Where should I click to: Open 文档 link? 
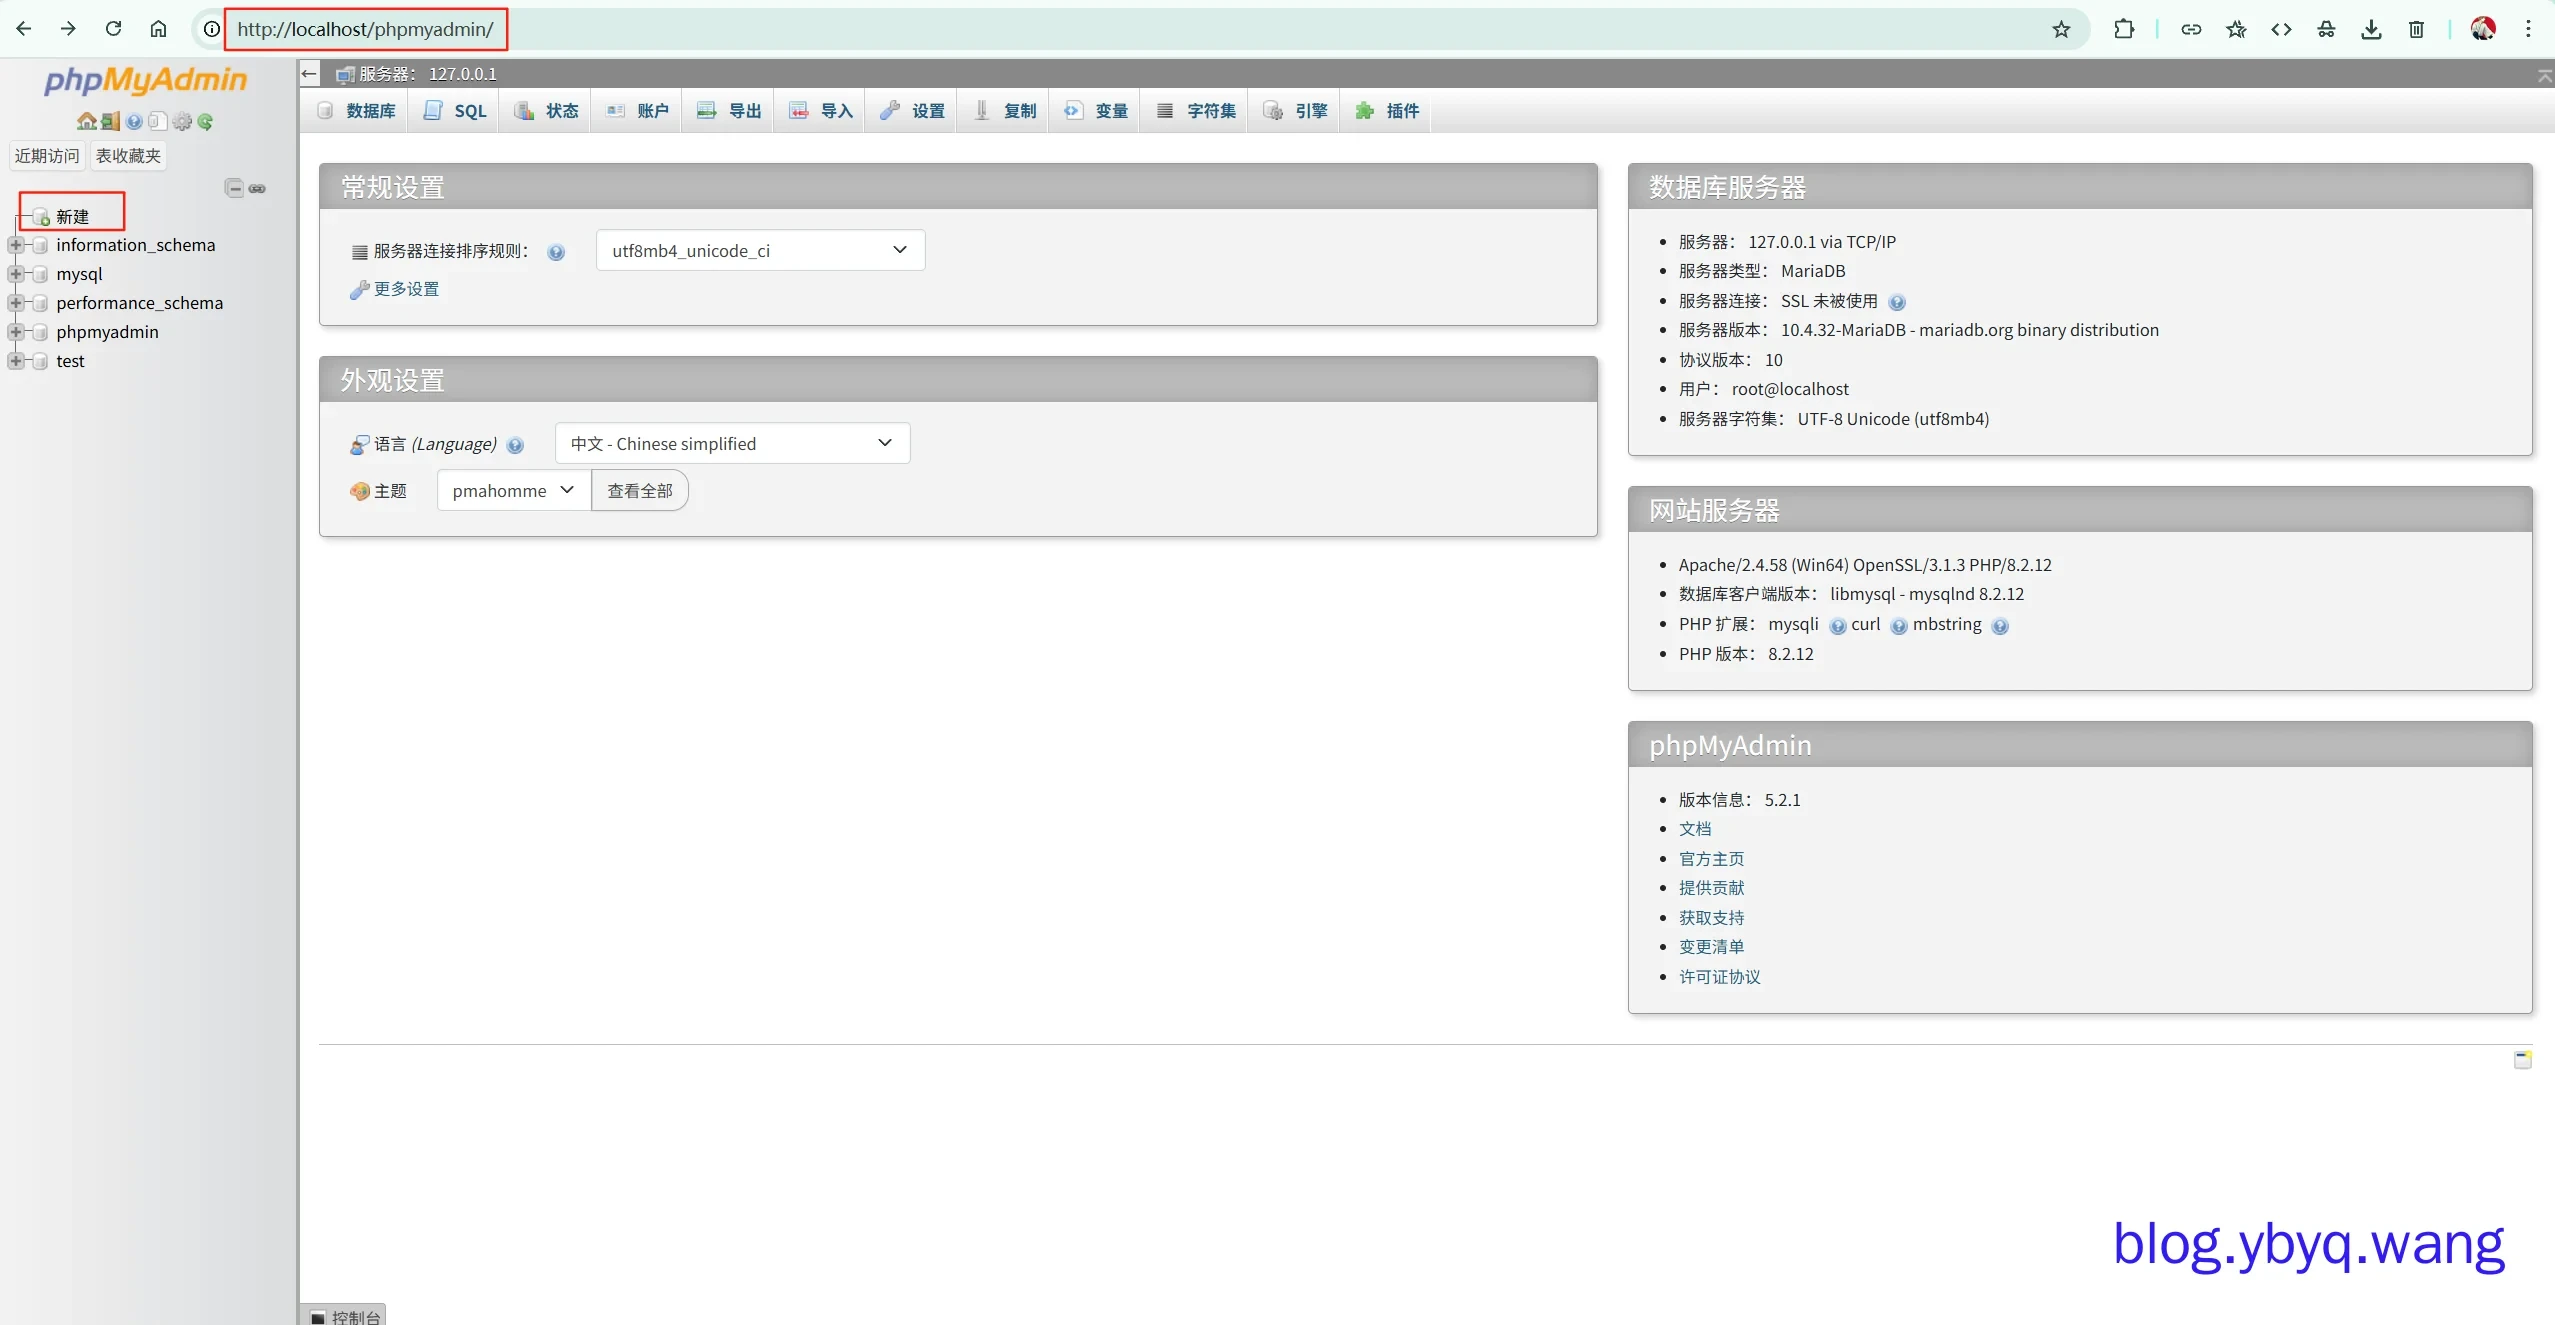1695,829
